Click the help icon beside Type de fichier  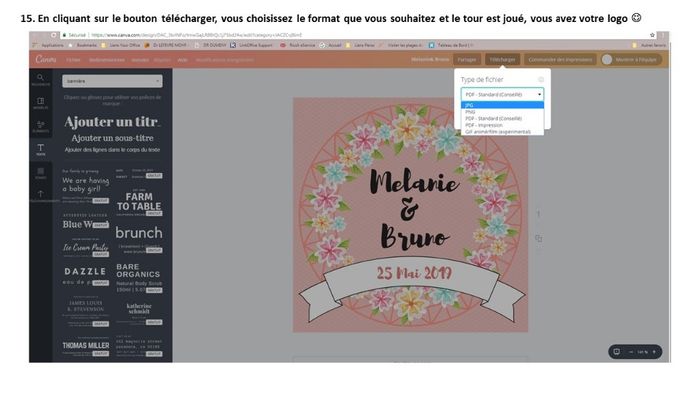pyautogui.click(x=541, y=79)
